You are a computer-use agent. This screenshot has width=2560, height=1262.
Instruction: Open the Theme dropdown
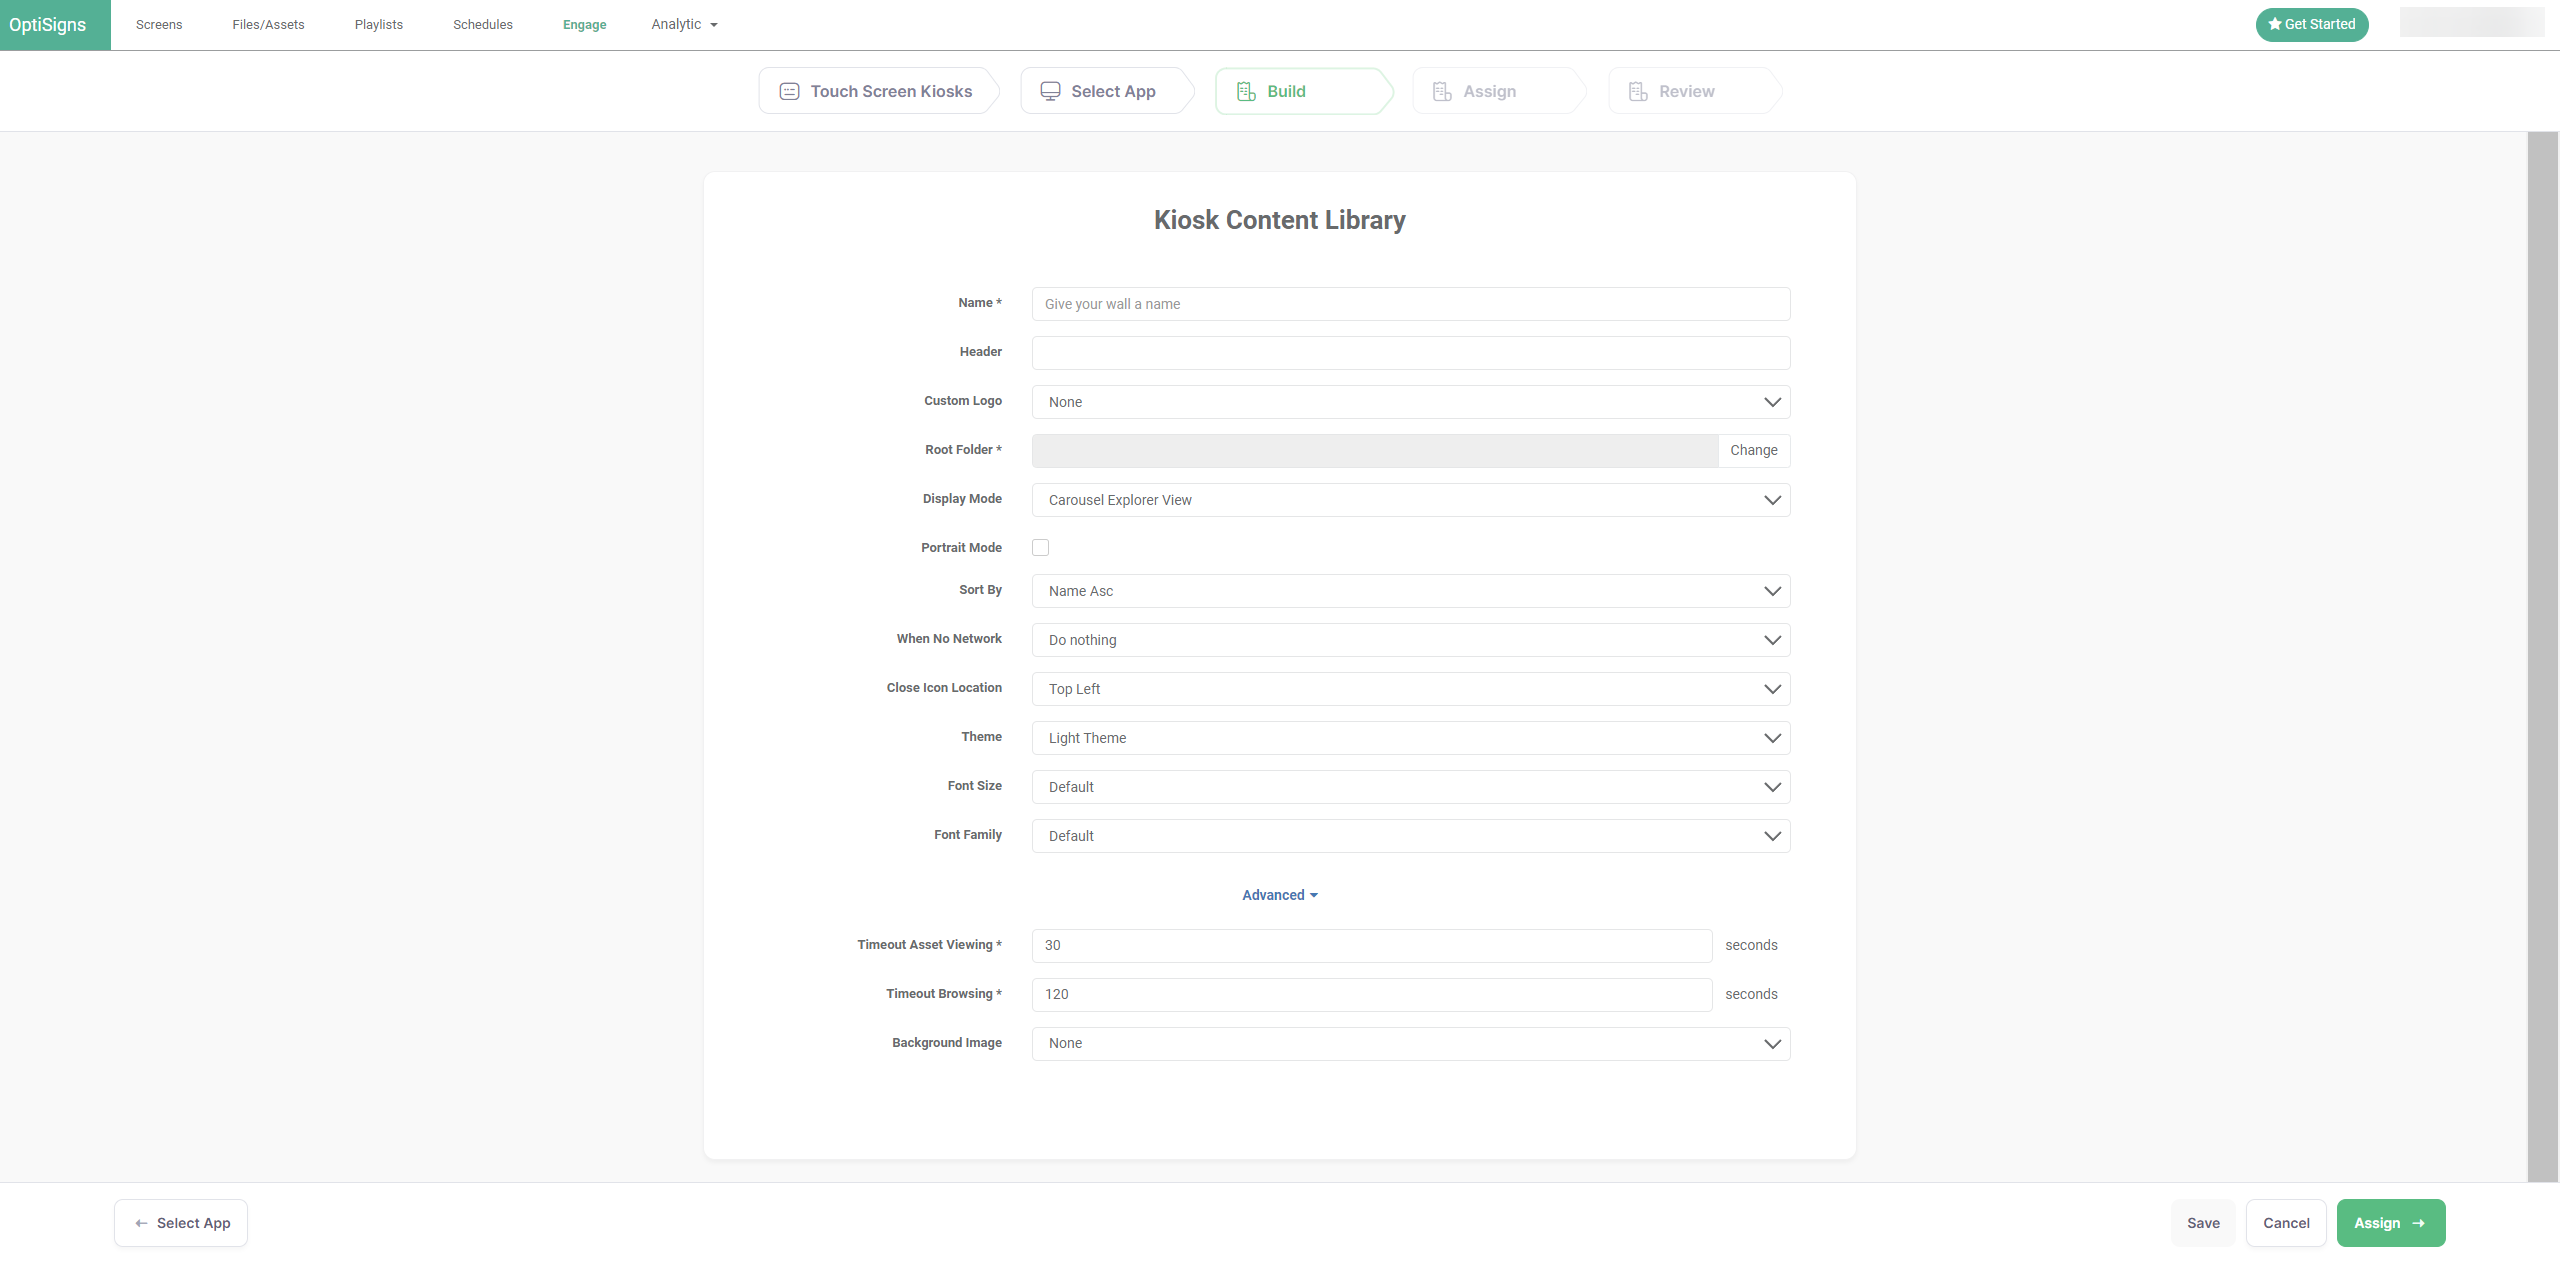click(x=1411, y=738)
